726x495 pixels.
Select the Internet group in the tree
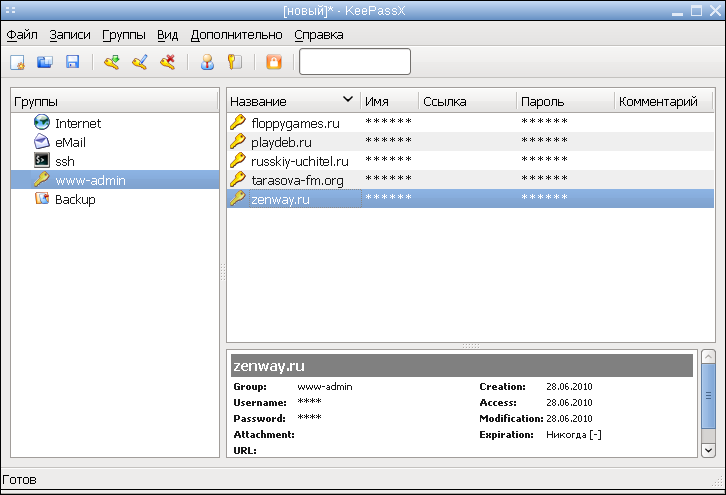(x=77, y=123)
